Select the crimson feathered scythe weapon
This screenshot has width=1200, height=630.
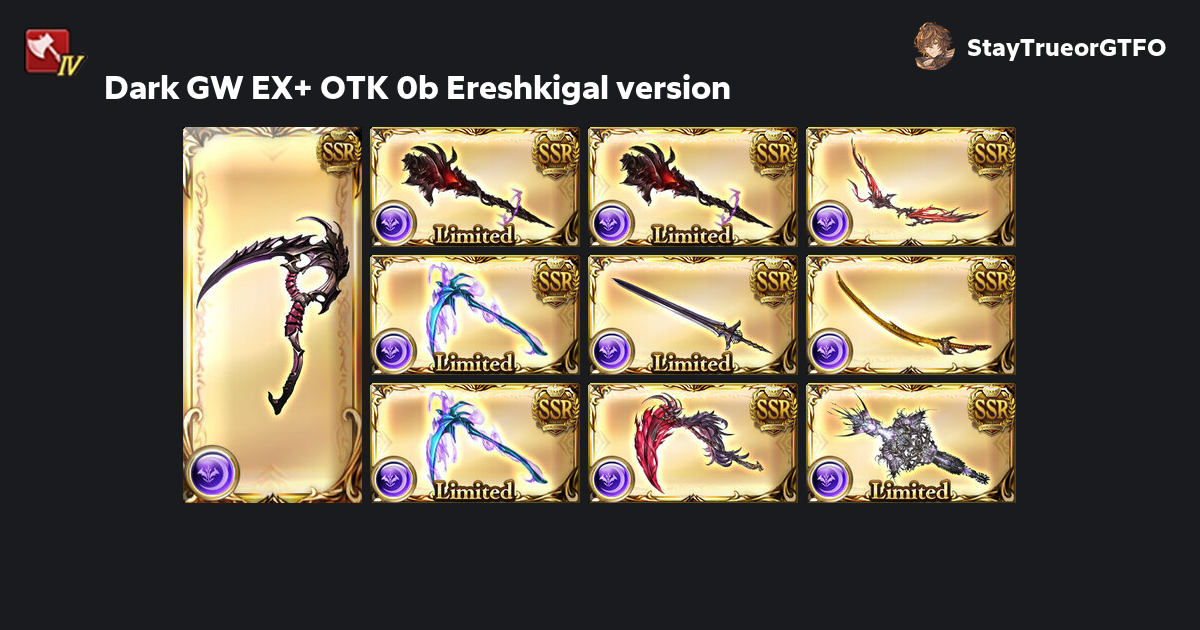coord(693,443)
